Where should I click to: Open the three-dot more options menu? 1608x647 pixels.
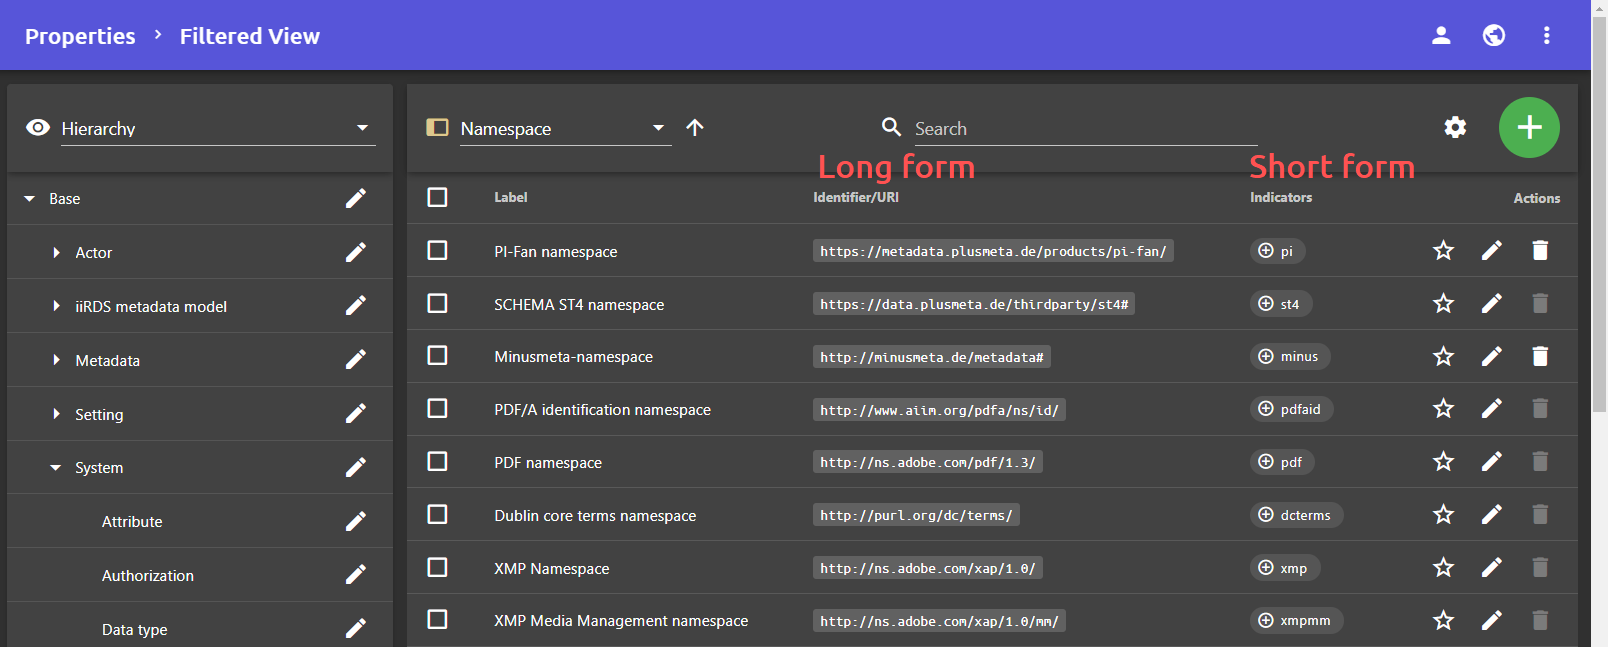(x=1547, y=36)
